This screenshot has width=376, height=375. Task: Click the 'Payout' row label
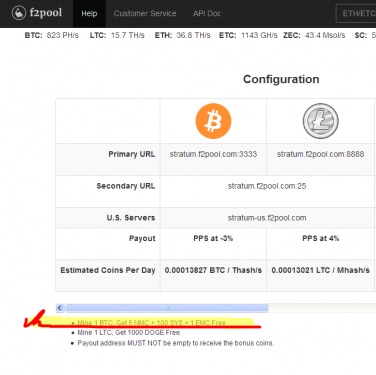click(x=142, y=239)
